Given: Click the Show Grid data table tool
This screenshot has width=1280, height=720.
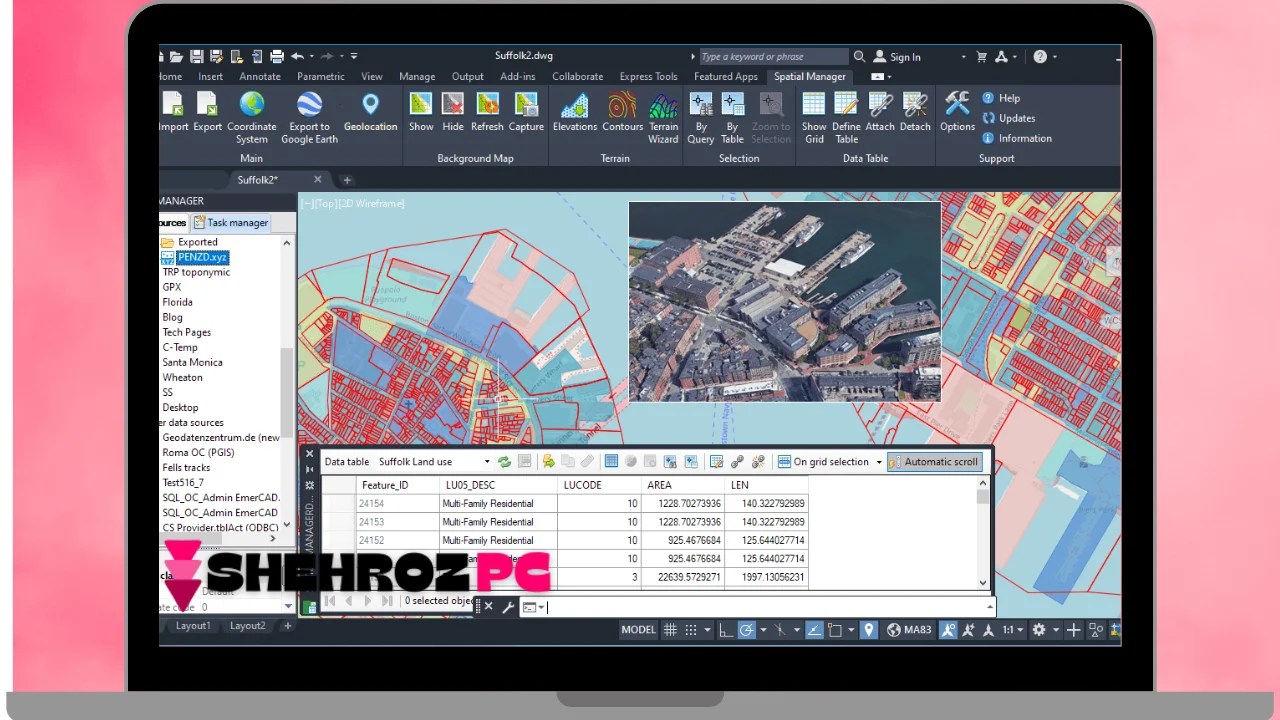Looking at the screenshot, I should coord(814,117).
